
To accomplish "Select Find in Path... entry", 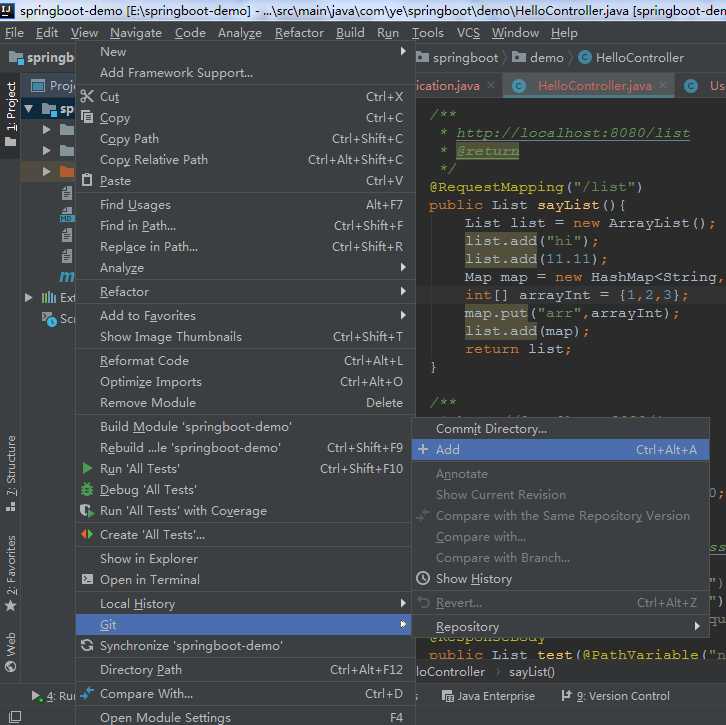I will coord(243,225).
